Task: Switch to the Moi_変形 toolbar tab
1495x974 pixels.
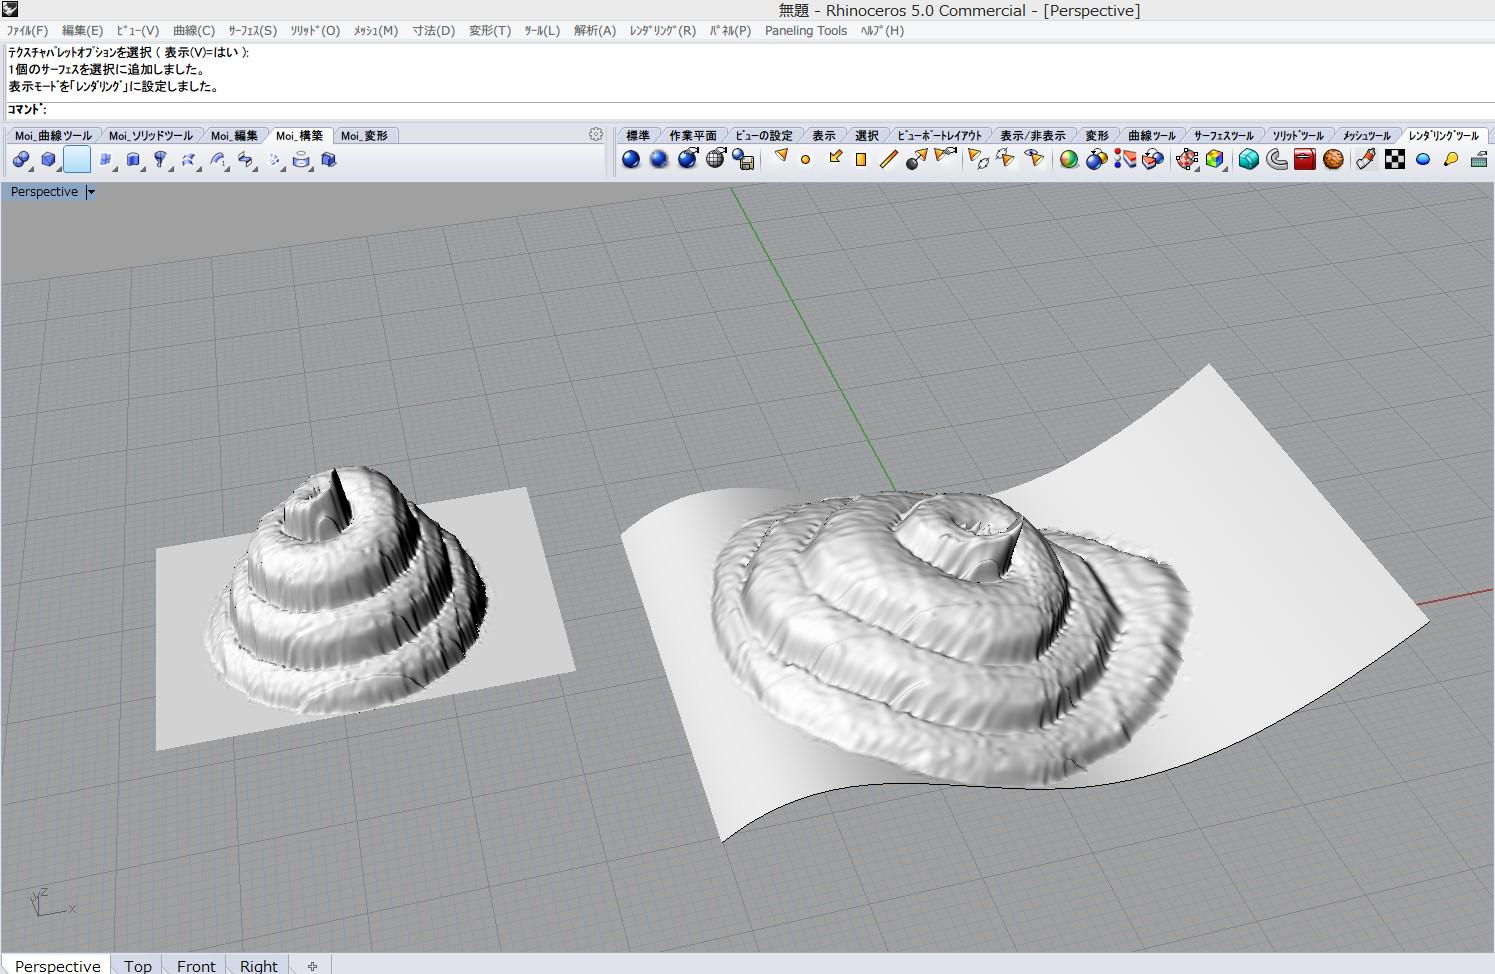Action: (x=364, y=136)
